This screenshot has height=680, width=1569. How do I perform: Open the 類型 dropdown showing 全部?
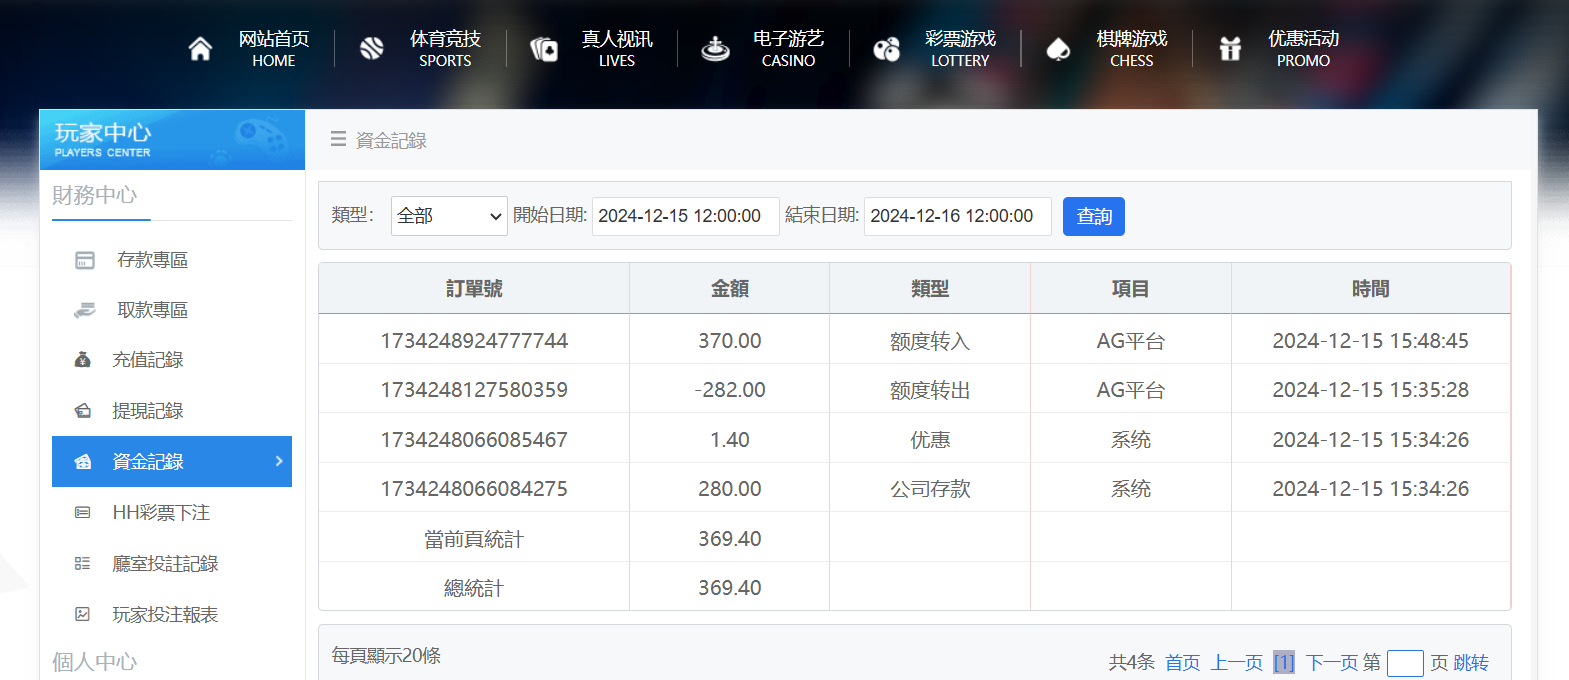coord(449,216)
